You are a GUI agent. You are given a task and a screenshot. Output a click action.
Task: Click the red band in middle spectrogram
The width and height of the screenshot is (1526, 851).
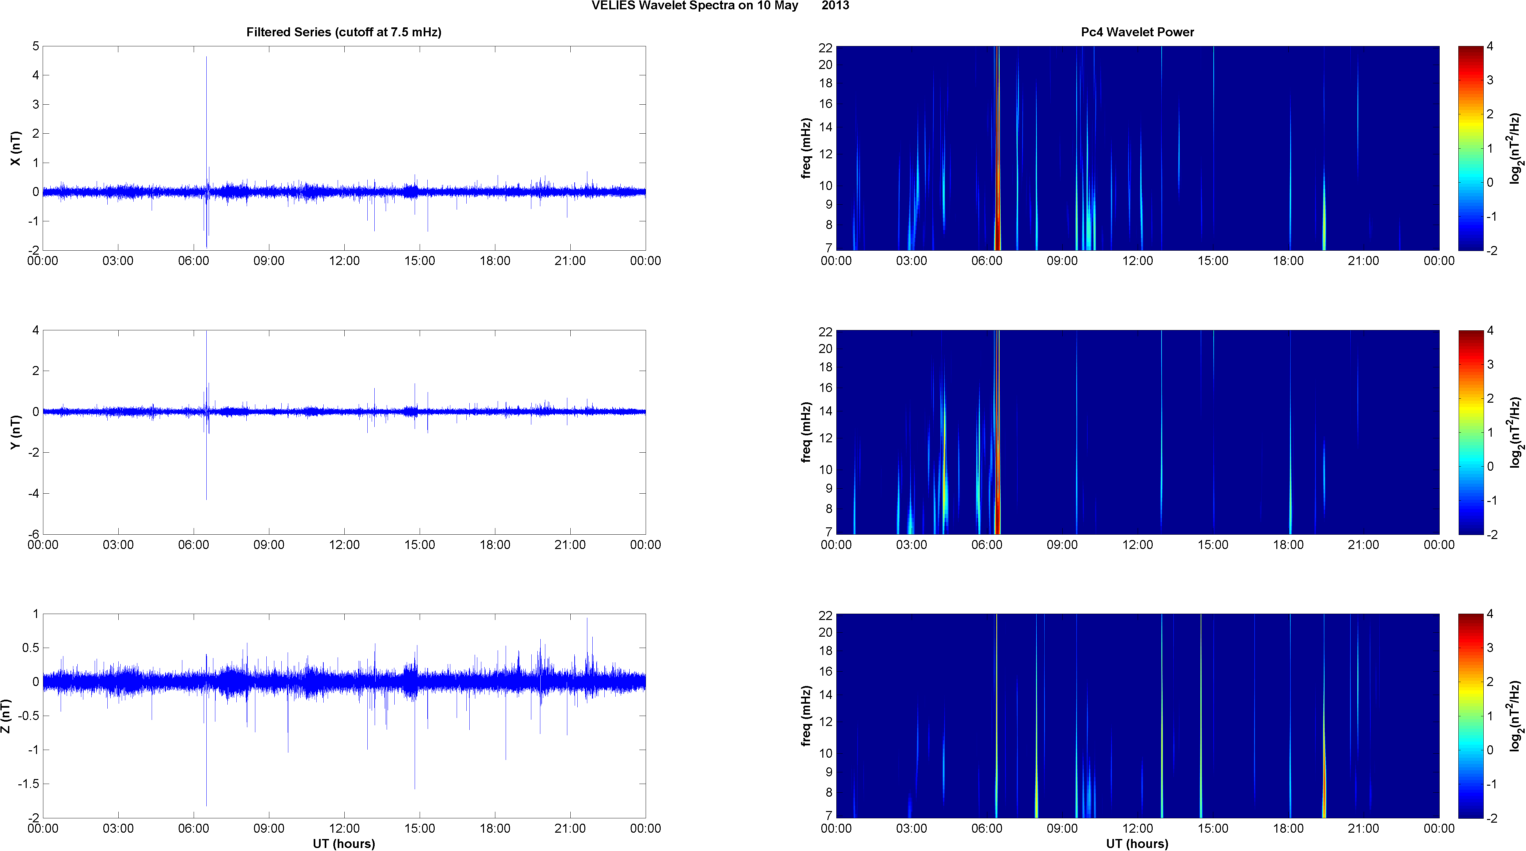click(997, 432)
